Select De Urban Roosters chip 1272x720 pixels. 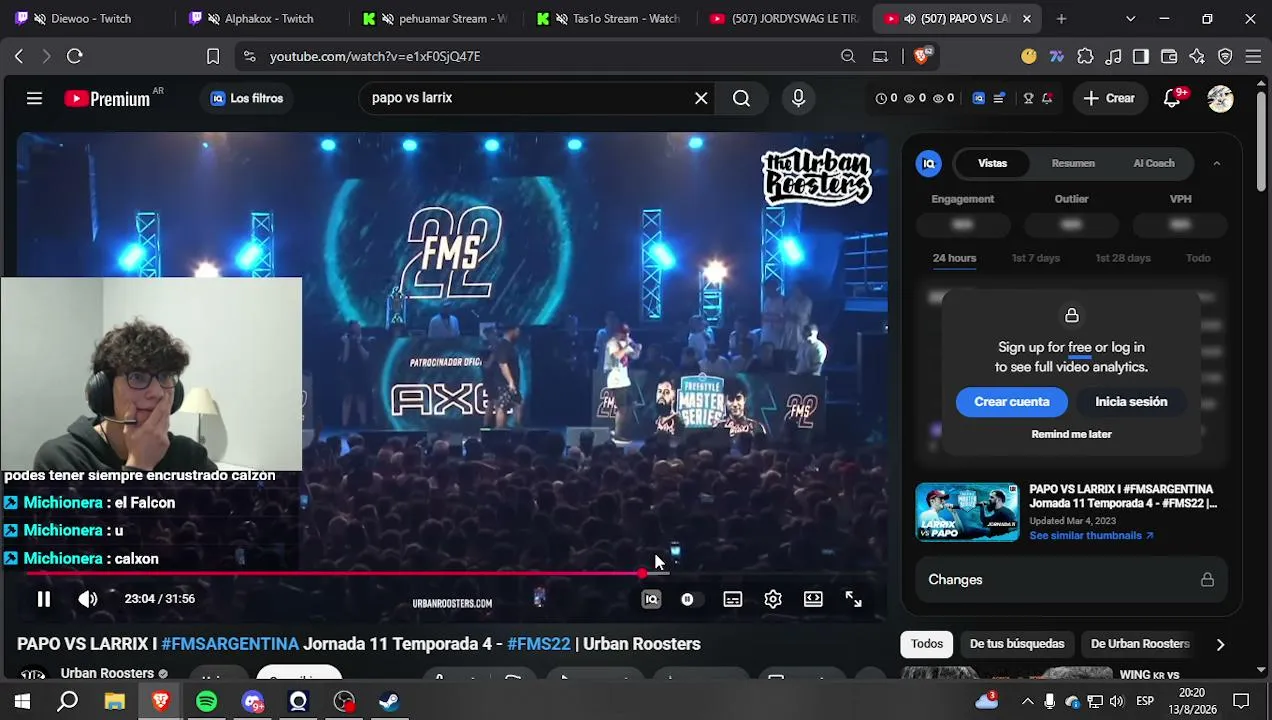[1139, 644]
